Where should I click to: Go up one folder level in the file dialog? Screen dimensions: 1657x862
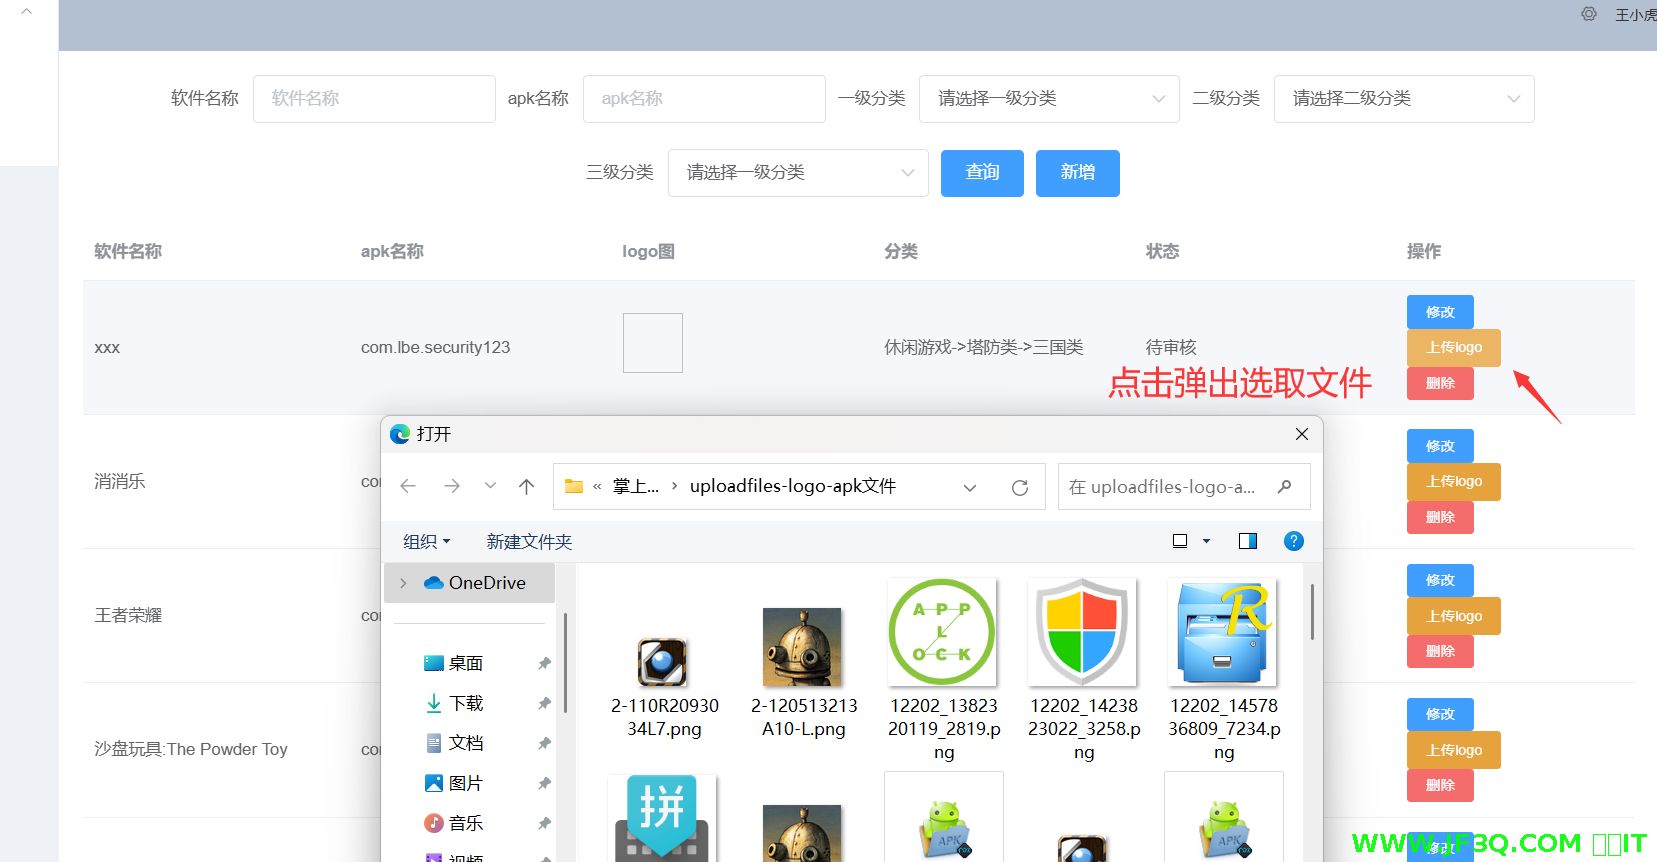pyautogui.click(x=527, y=486)
